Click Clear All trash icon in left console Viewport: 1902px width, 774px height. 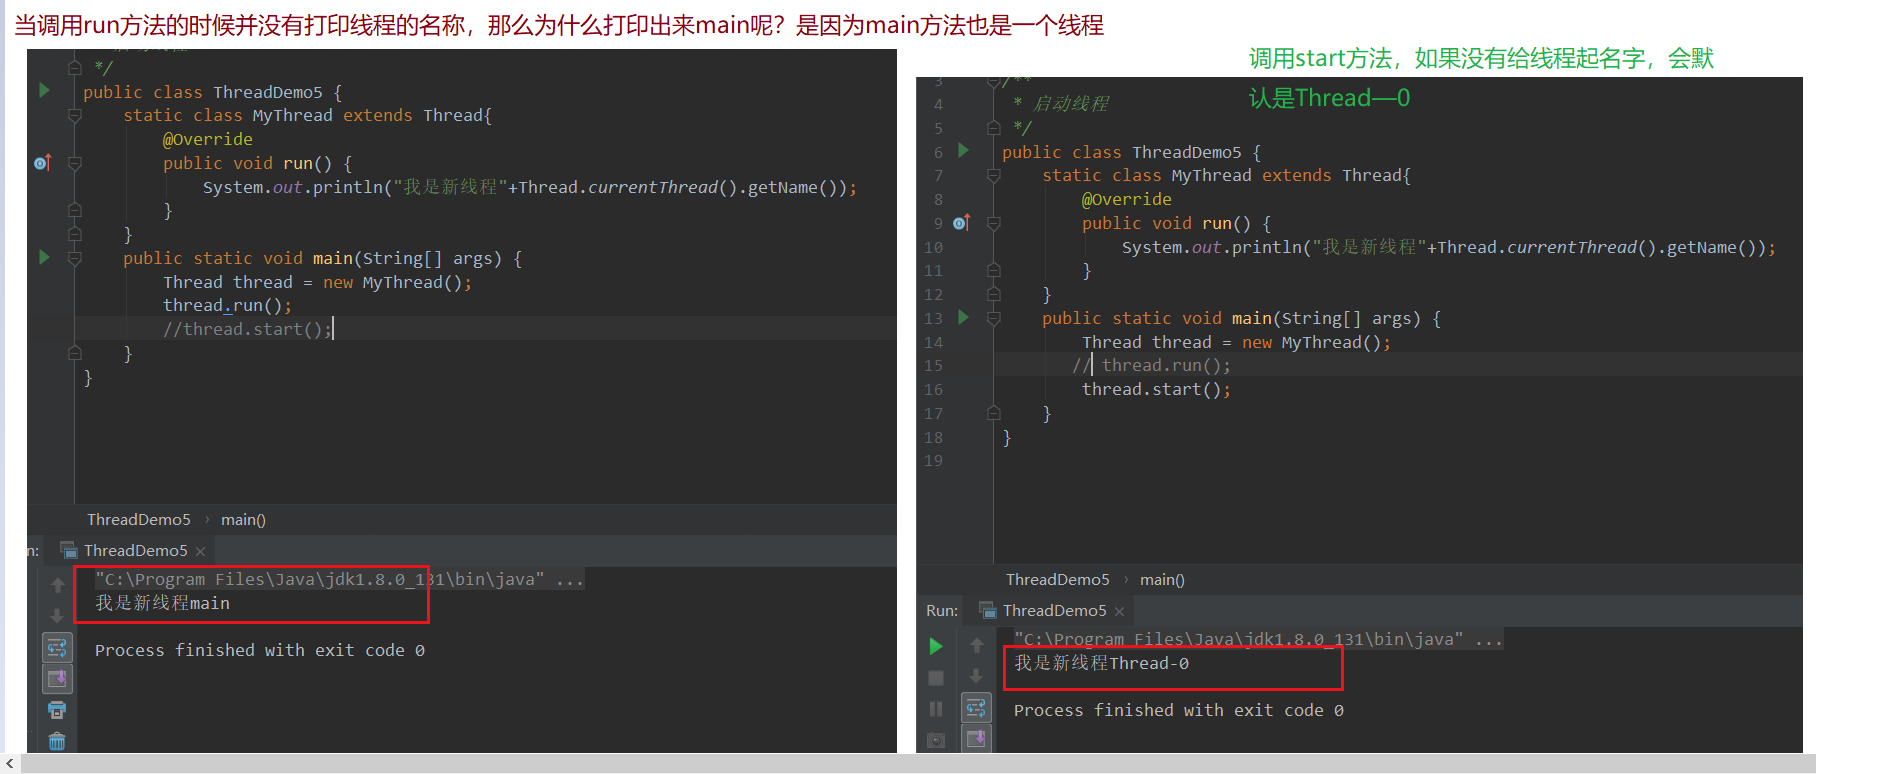[x=57, y=741]
